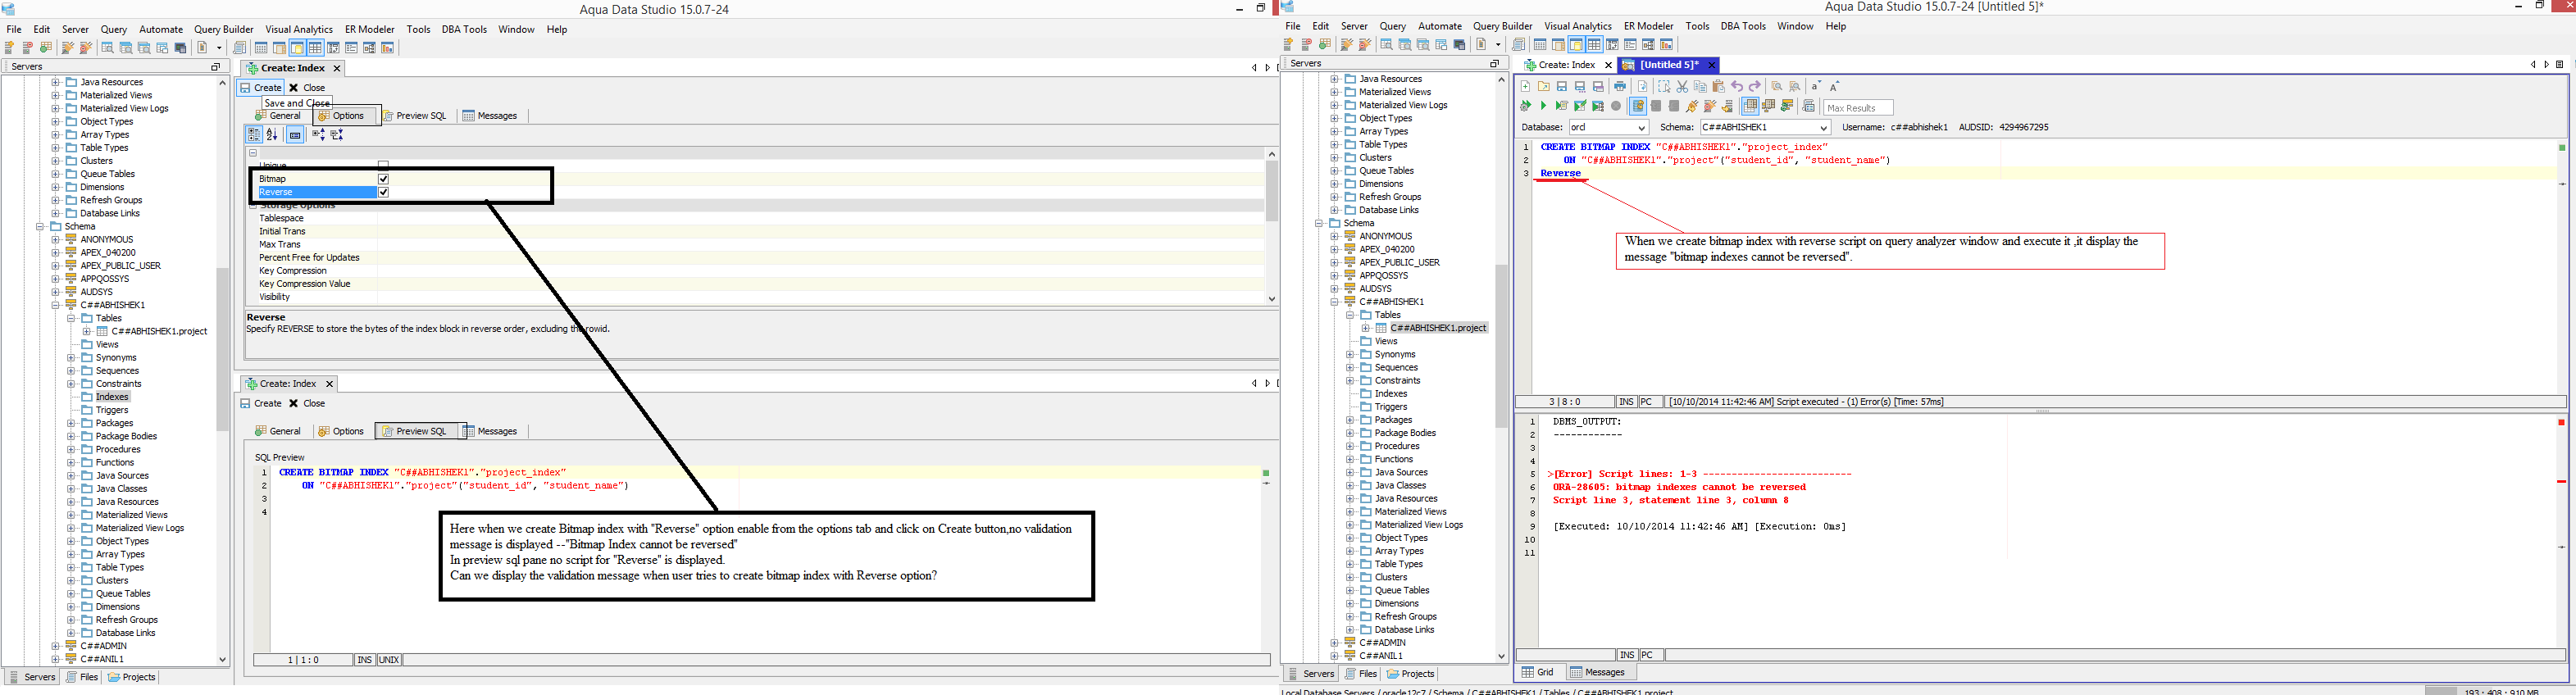Toggle highlighted database-refresh button in right window's query toolbar
Screen dimensions: 2576x695
tap(1638, 106)
